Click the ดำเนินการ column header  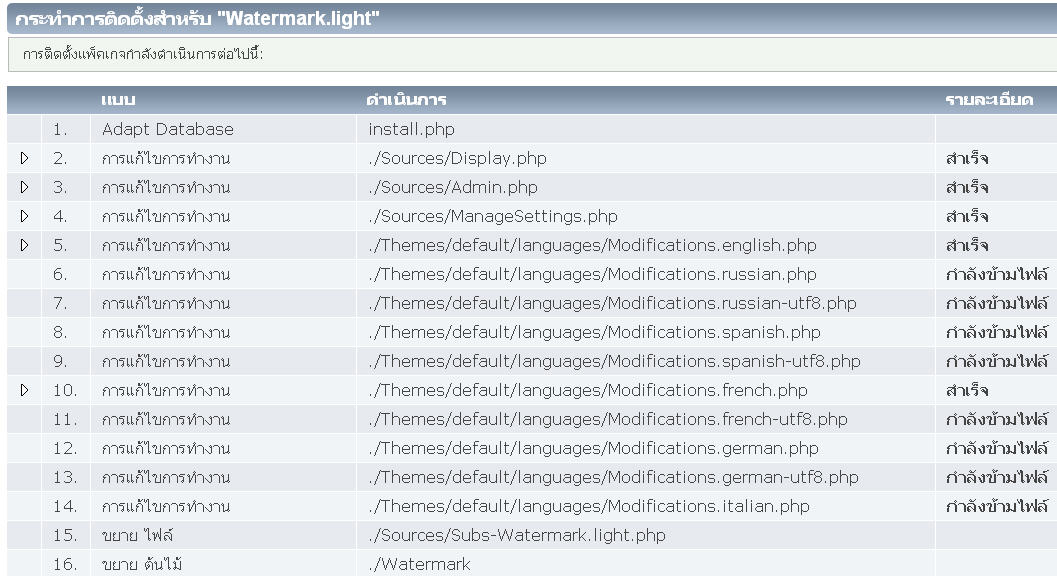pyautogui.click(x=406, y=100)
